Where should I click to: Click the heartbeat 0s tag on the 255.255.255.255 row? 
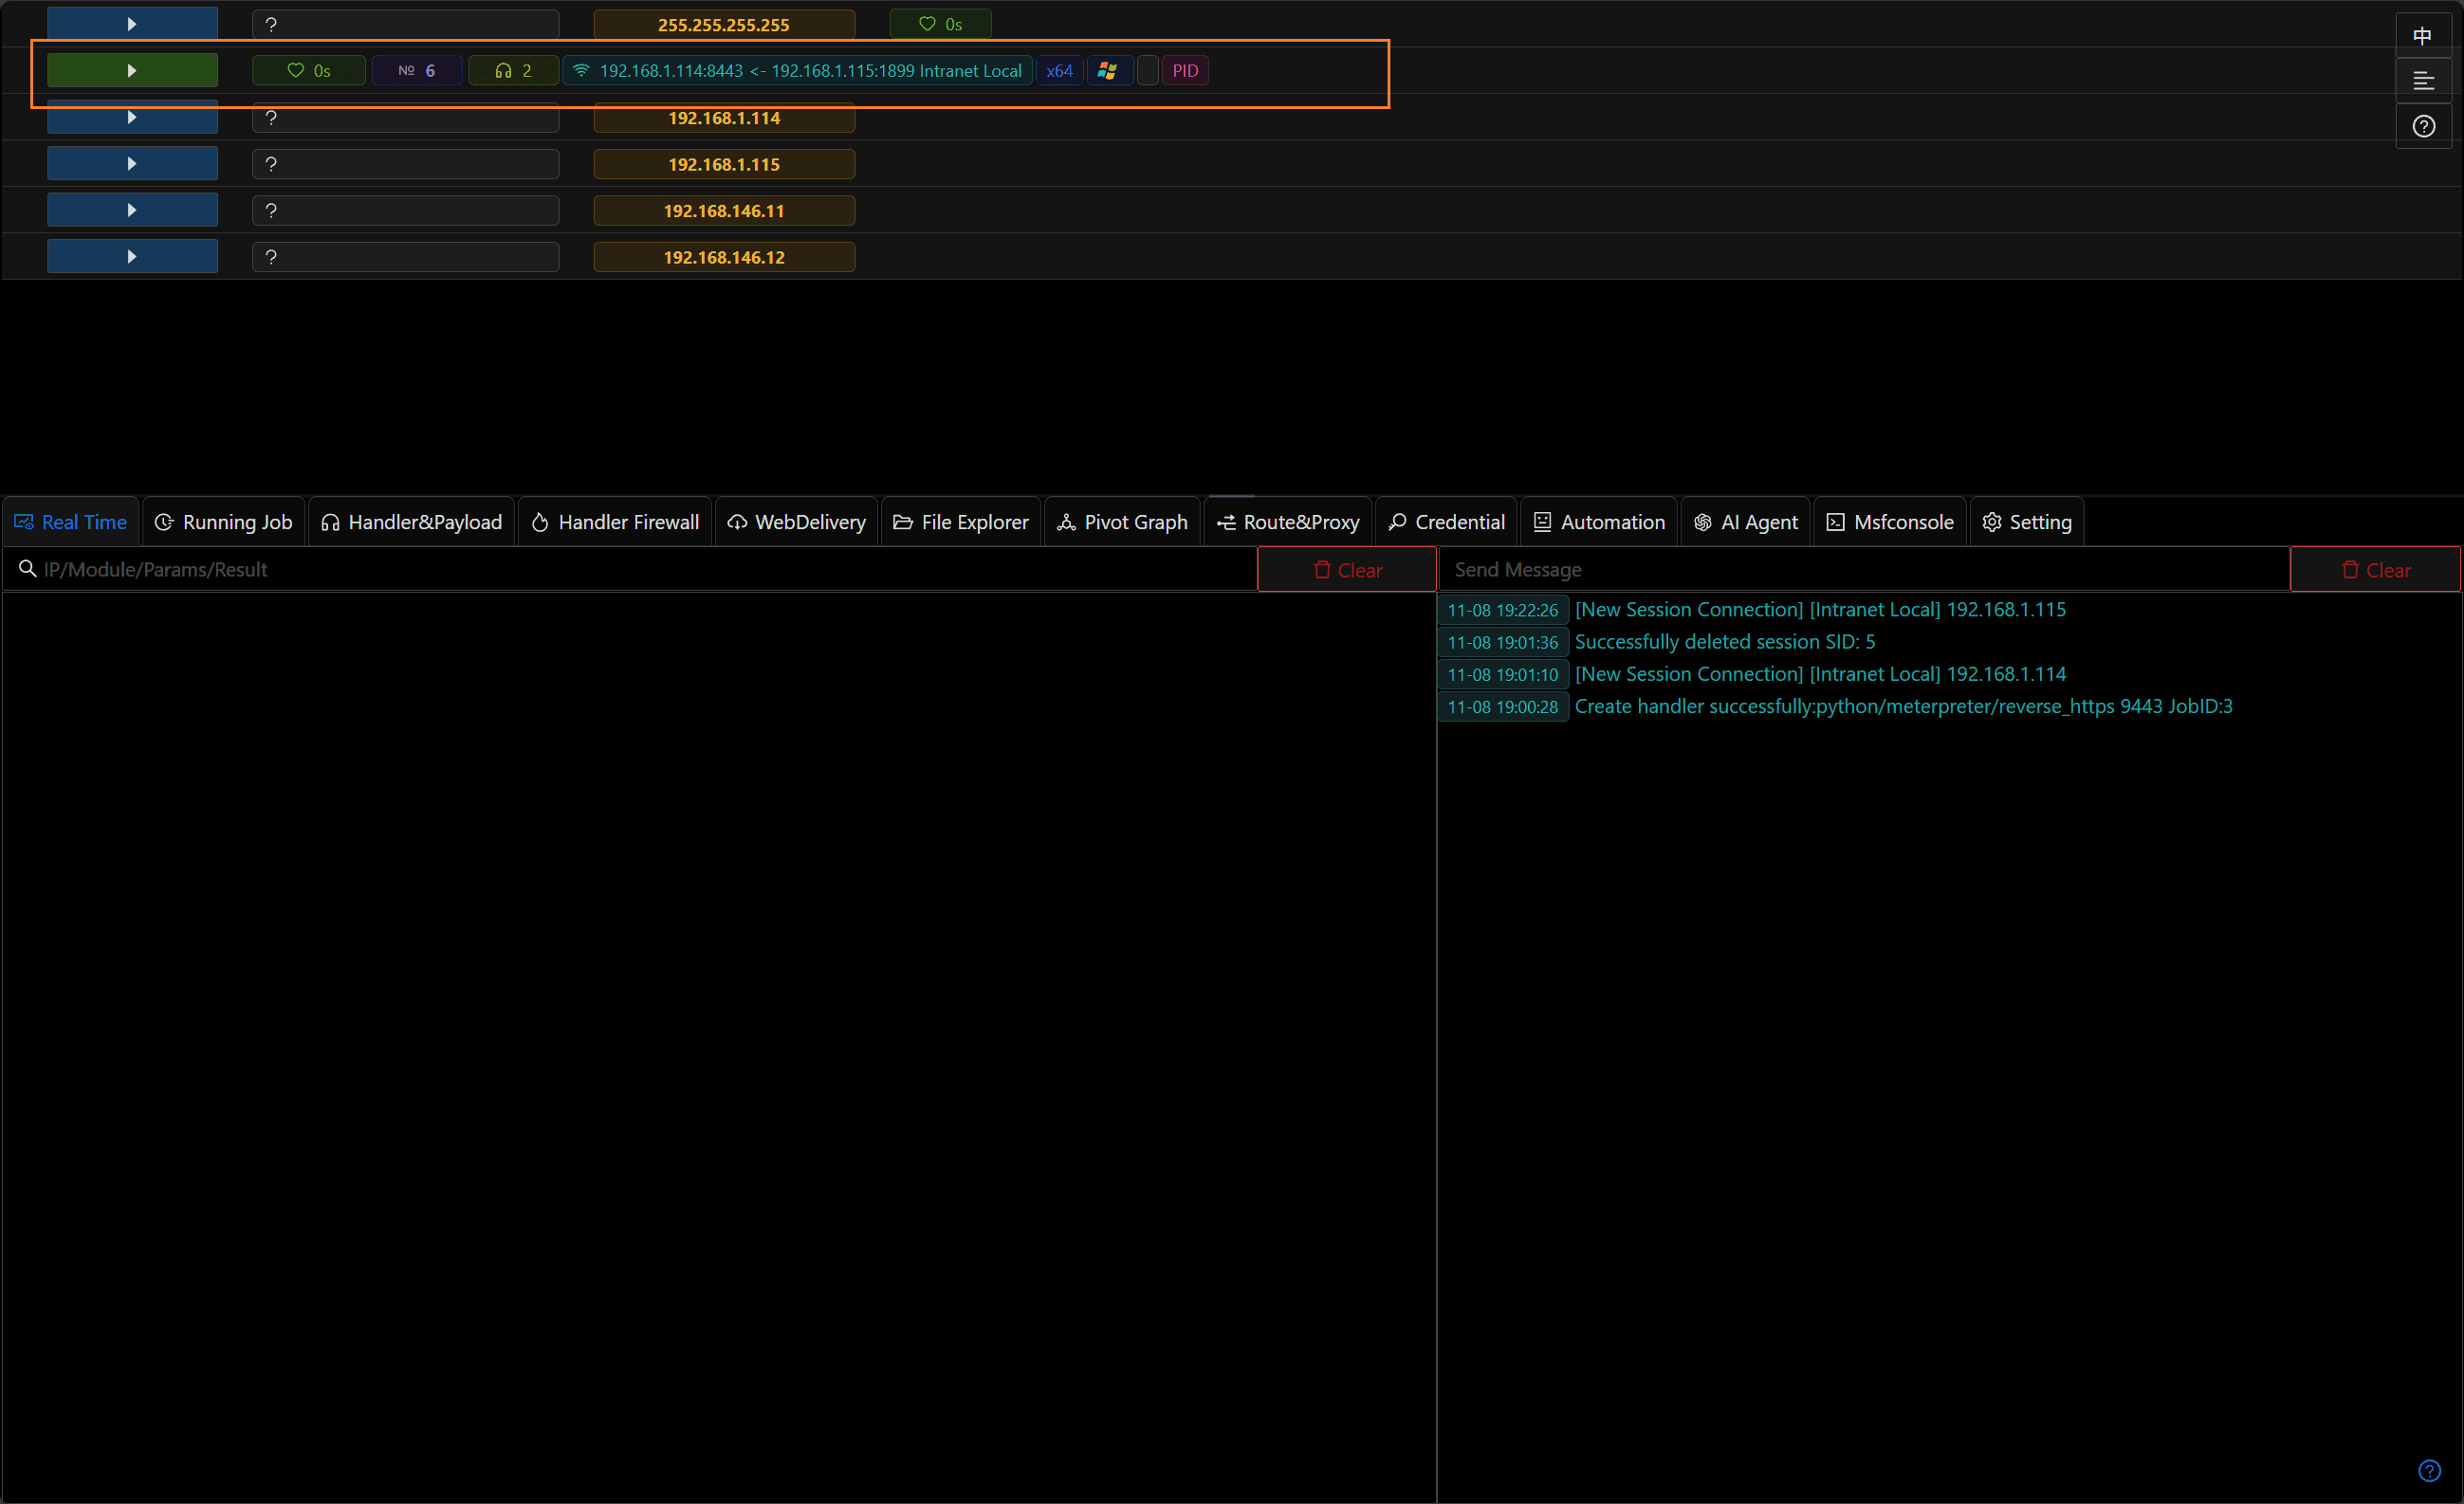(939, 24)
